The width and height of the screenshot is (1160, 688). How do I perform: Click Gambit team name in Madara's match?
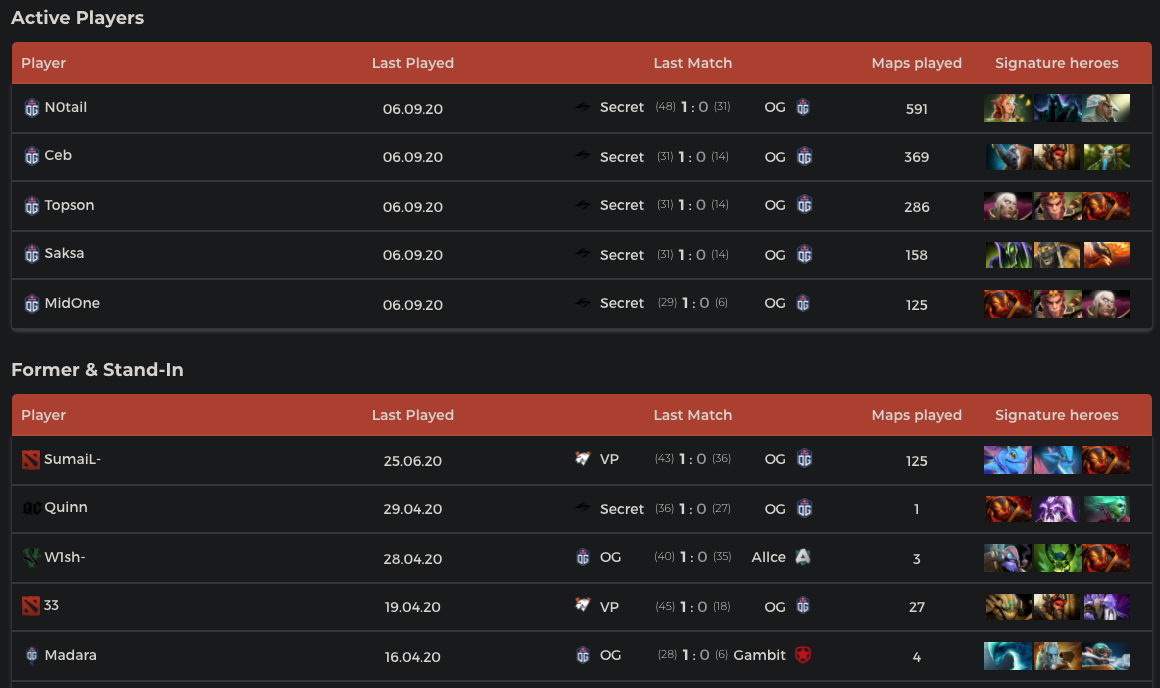point(759,655)
